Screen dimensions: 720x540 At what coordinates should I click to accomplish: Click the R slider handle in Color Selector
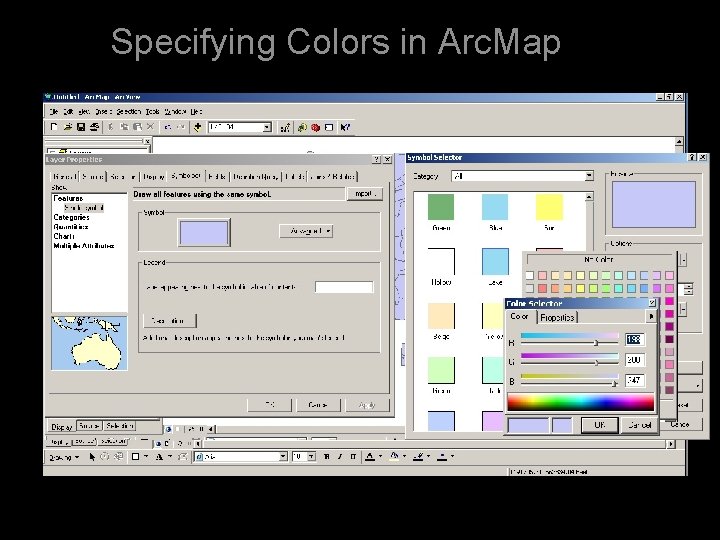596,343
